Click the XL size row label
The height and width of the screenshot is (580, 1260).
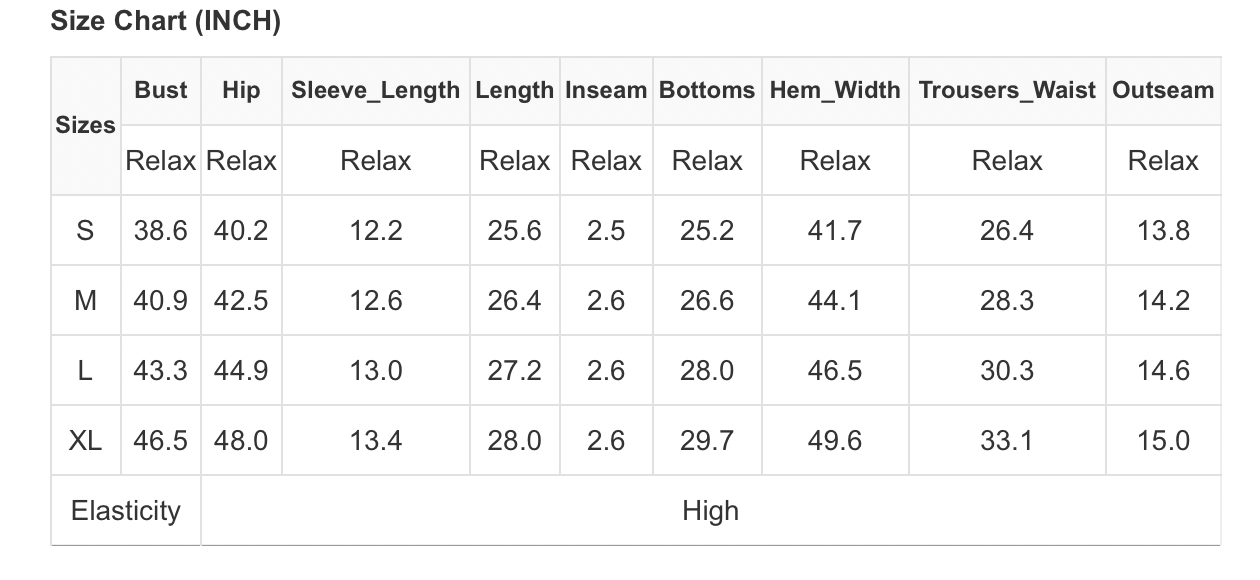click(x=85, y=441)
